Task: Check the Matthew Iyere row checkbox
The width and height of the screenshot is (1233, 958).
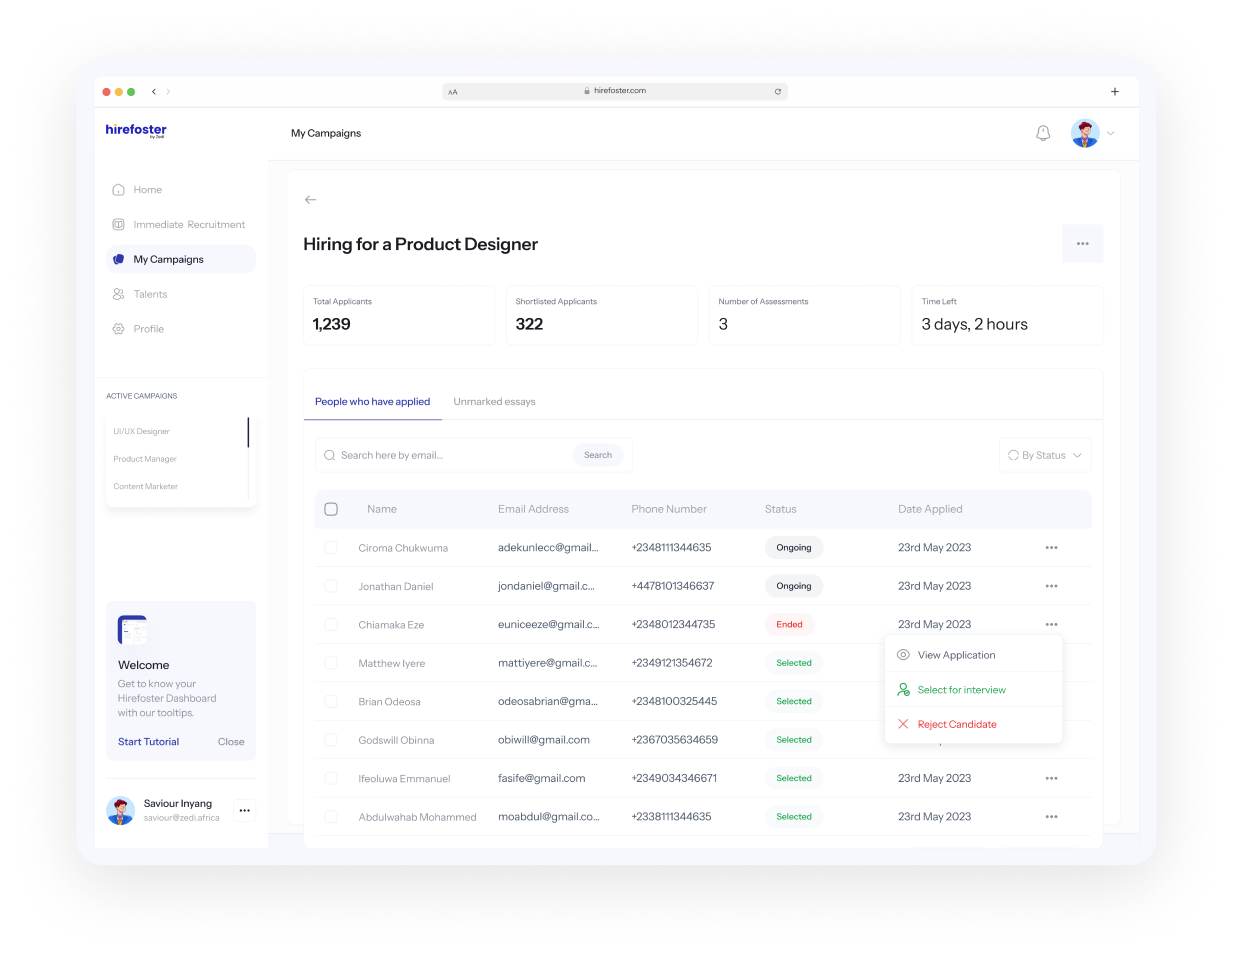Action: click(331, 663)
